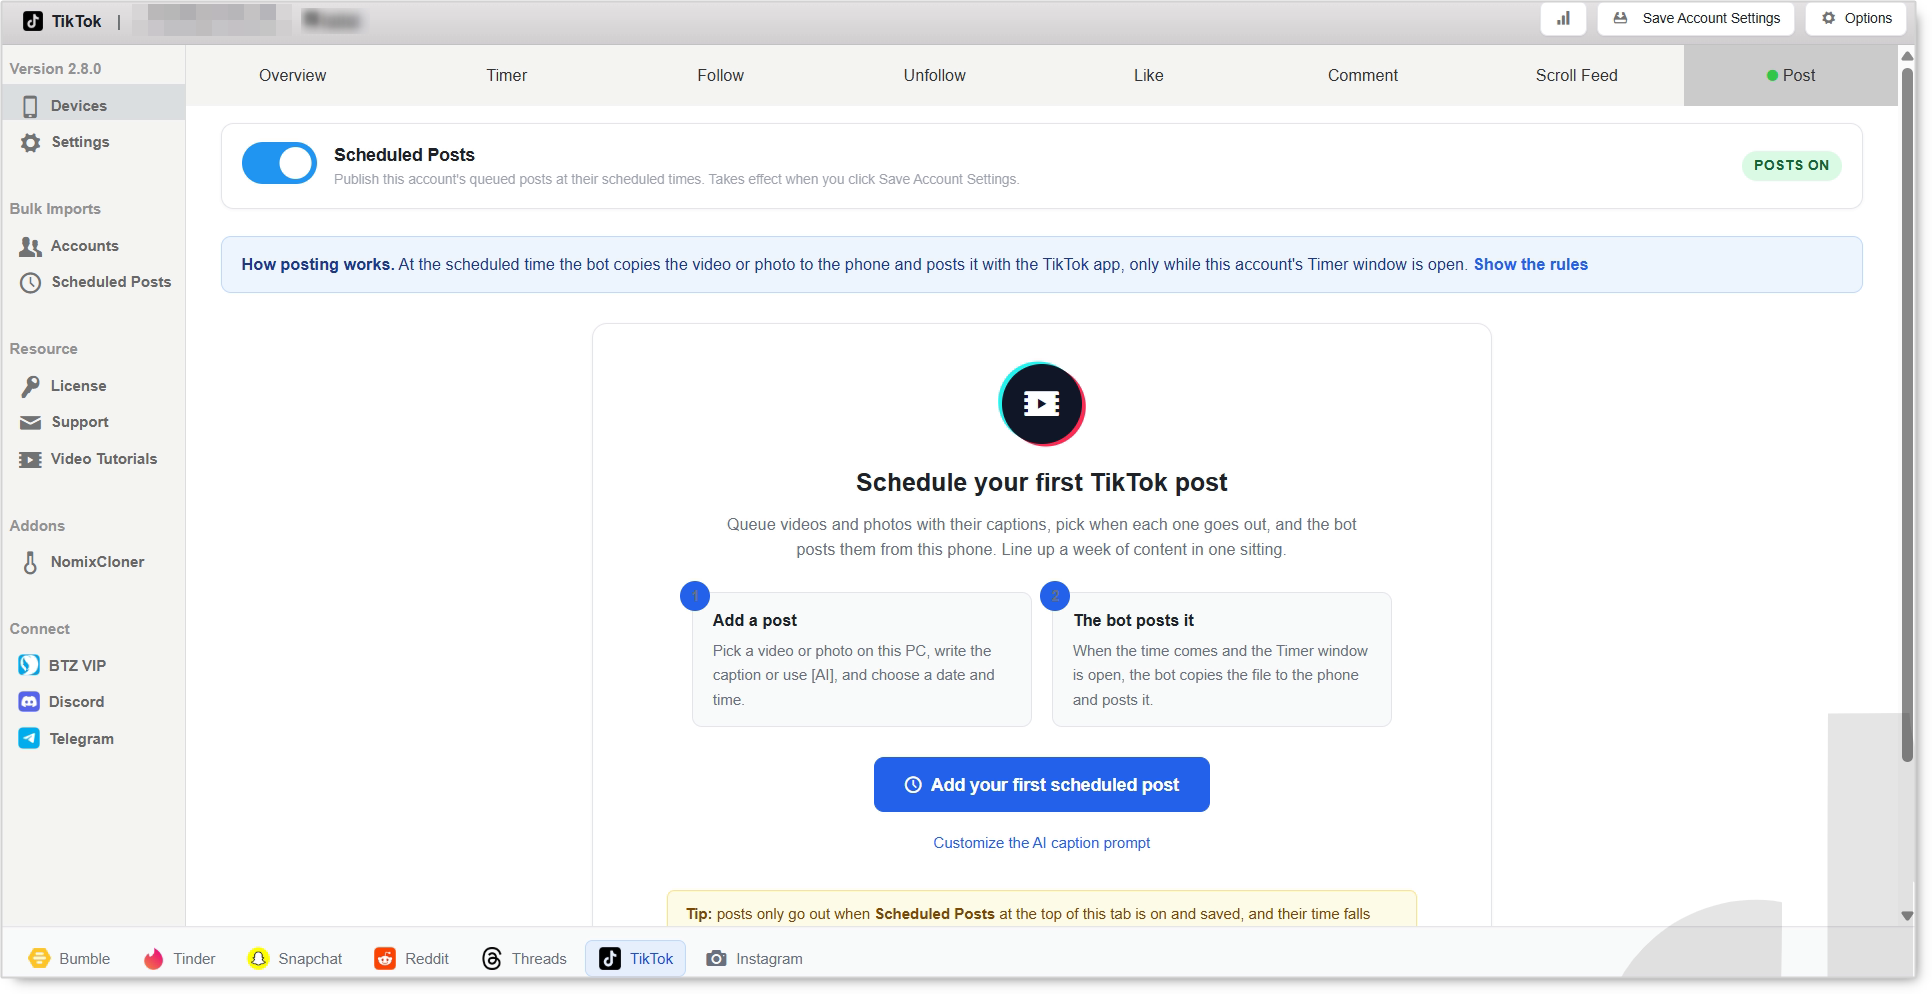Click The bot posts it step card

[x=1221, y=659]
